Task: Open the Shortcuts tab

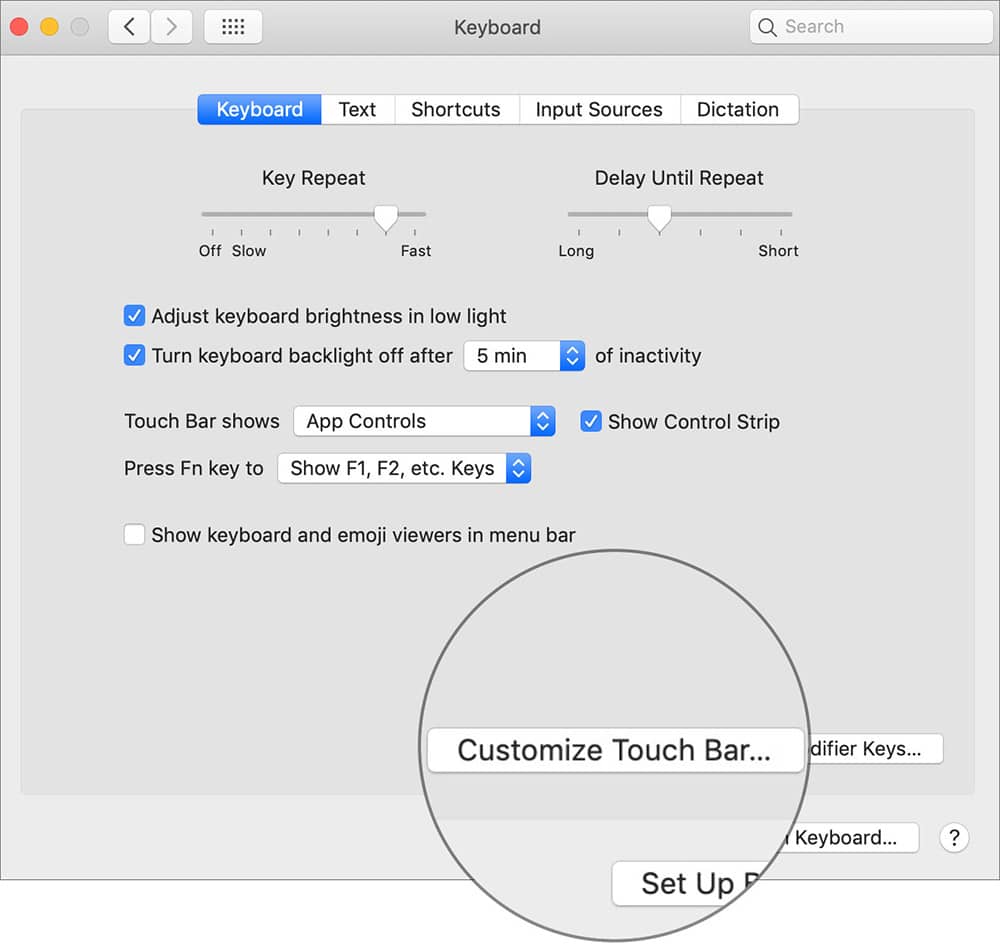Action: (456, 109)
